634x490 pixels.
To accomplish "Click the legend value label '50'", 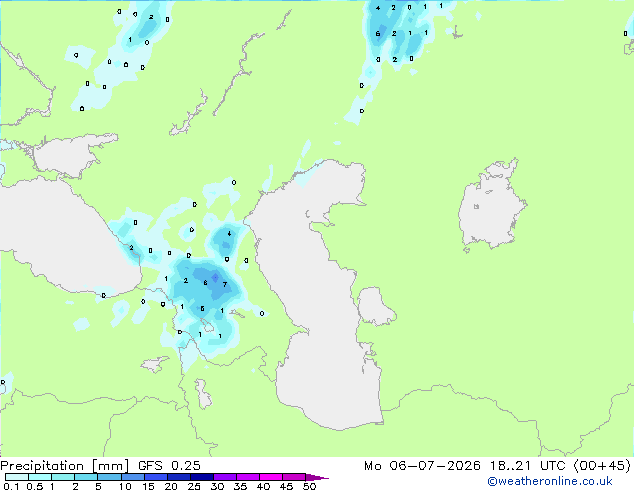I will click(x=309, y=486).
